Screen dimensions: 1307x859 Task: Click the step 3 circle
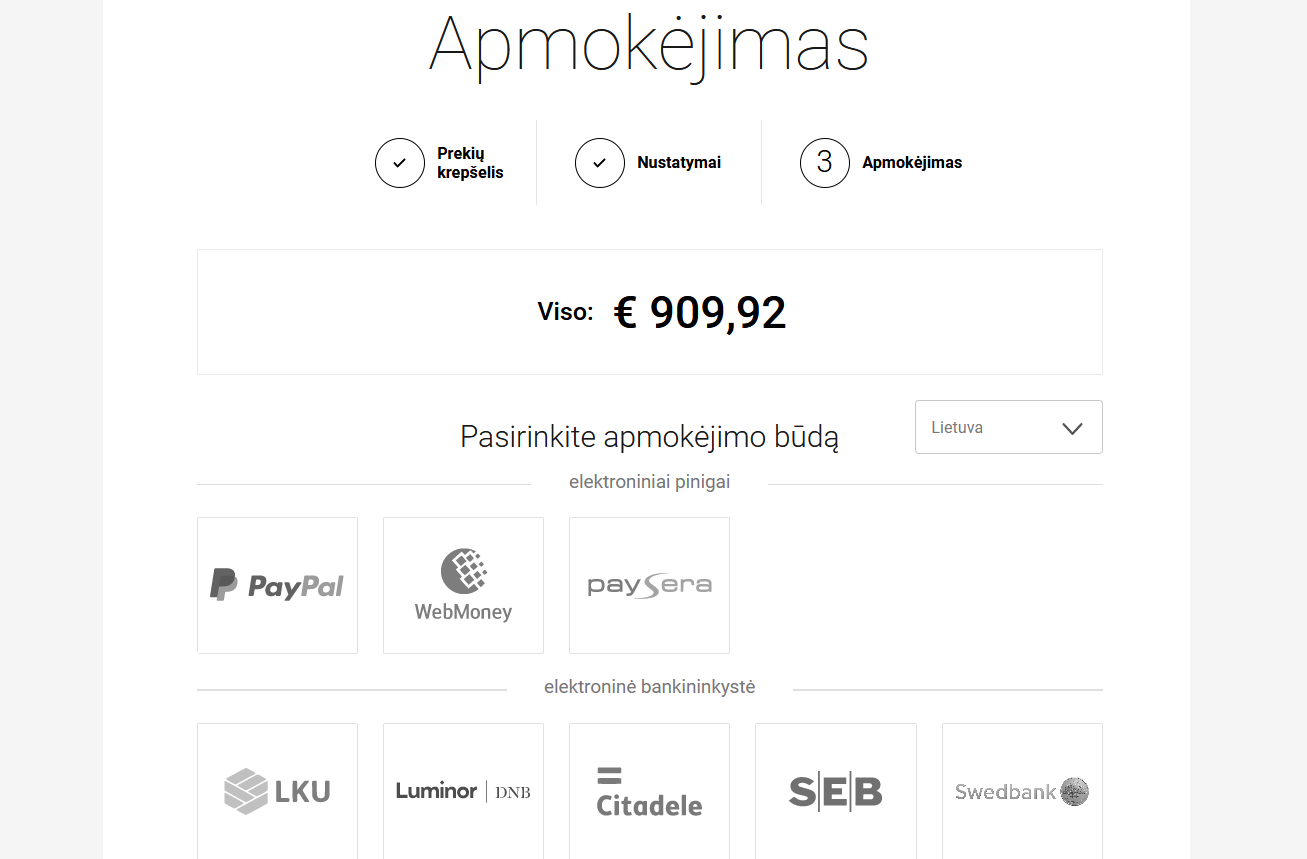pos(825,163)
